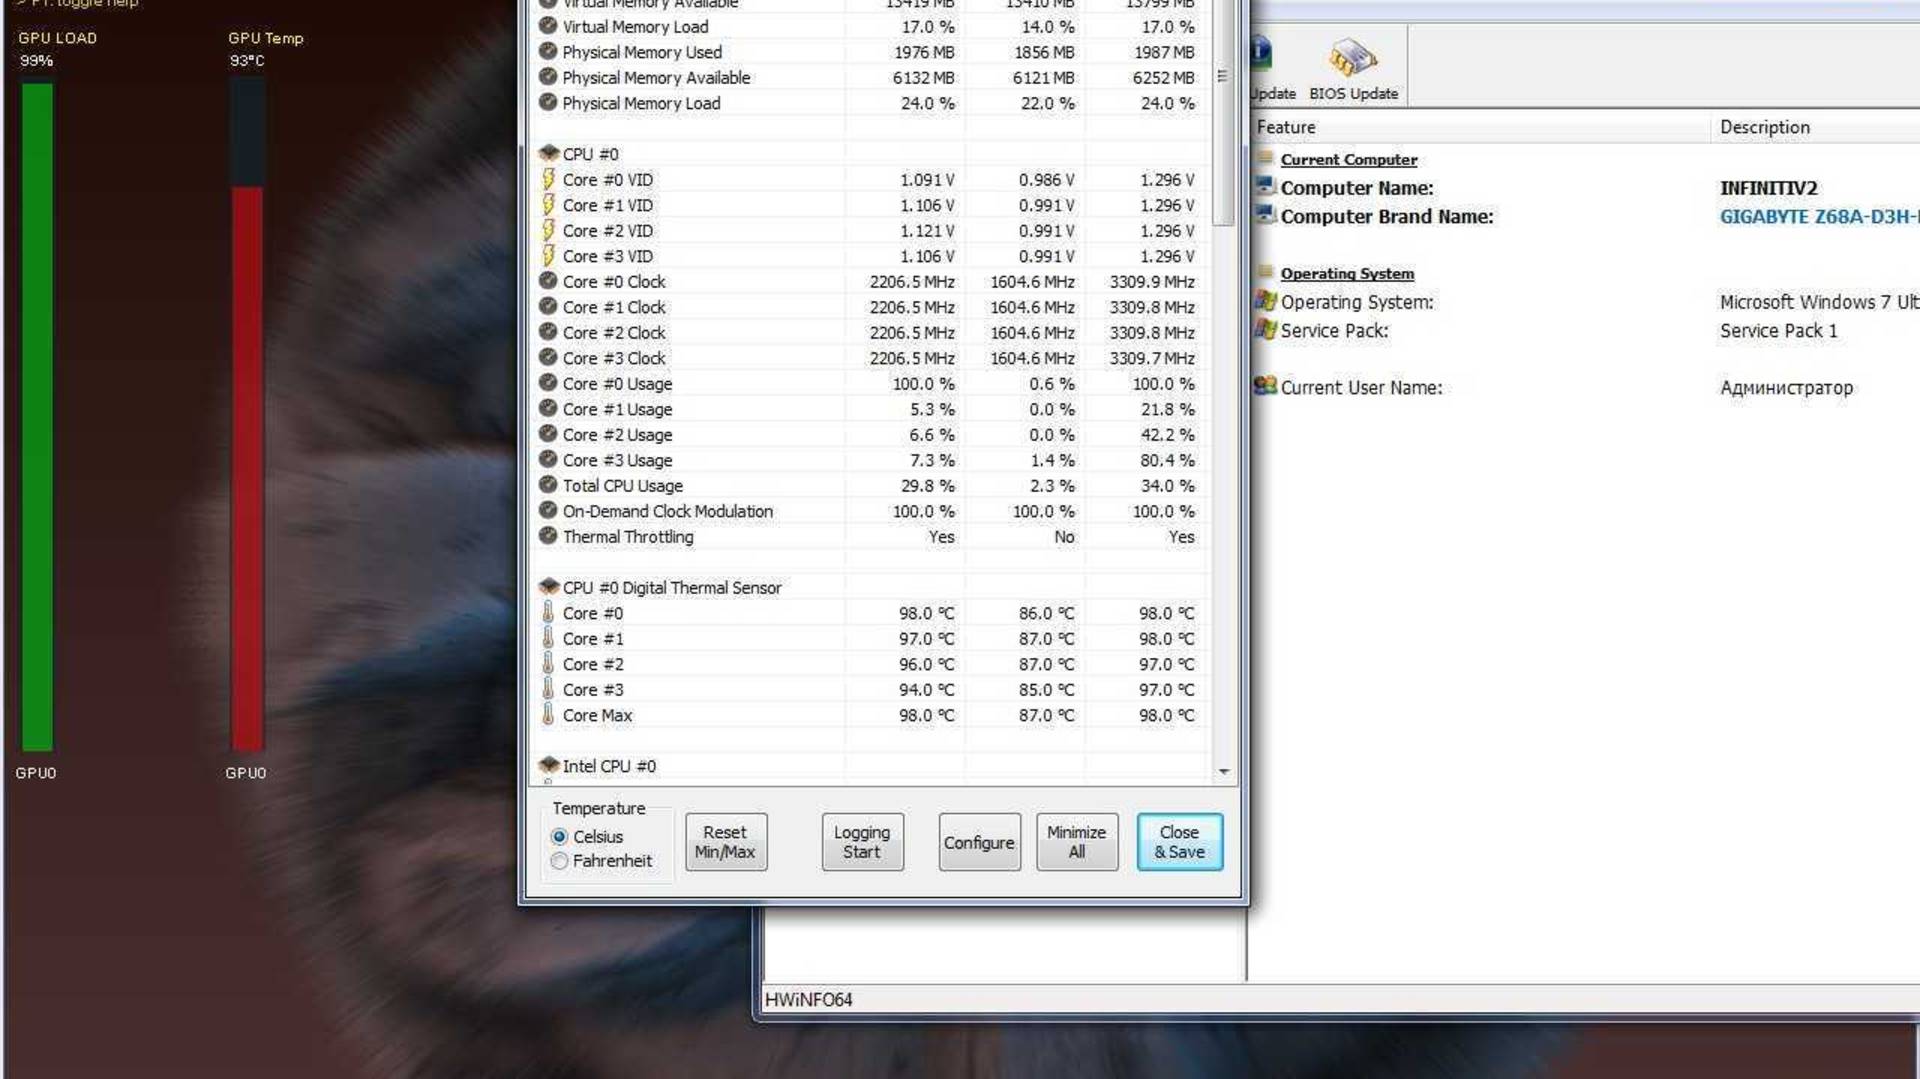Click the Core #0 Clock sensor icon
This screenshot has width=1920, height=1079.
tap(548, 281)
